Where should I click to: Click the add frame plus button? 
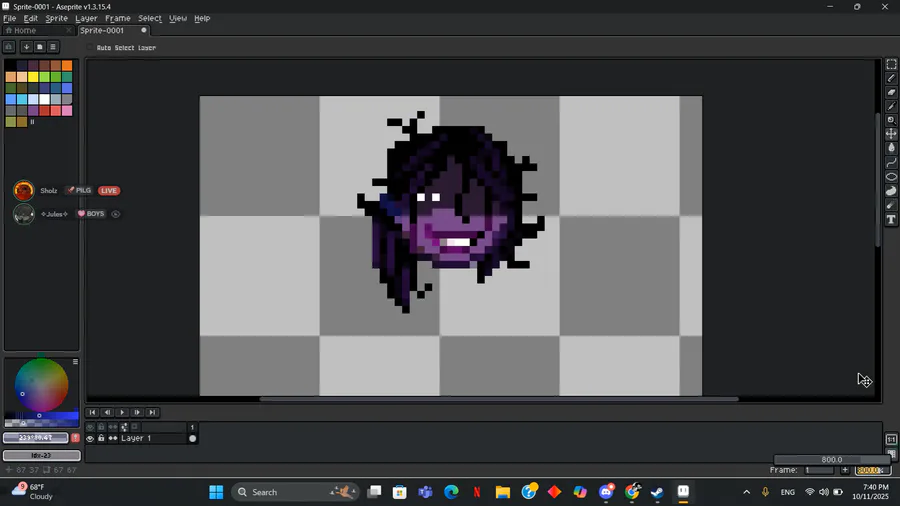click(x=845, y=470)
